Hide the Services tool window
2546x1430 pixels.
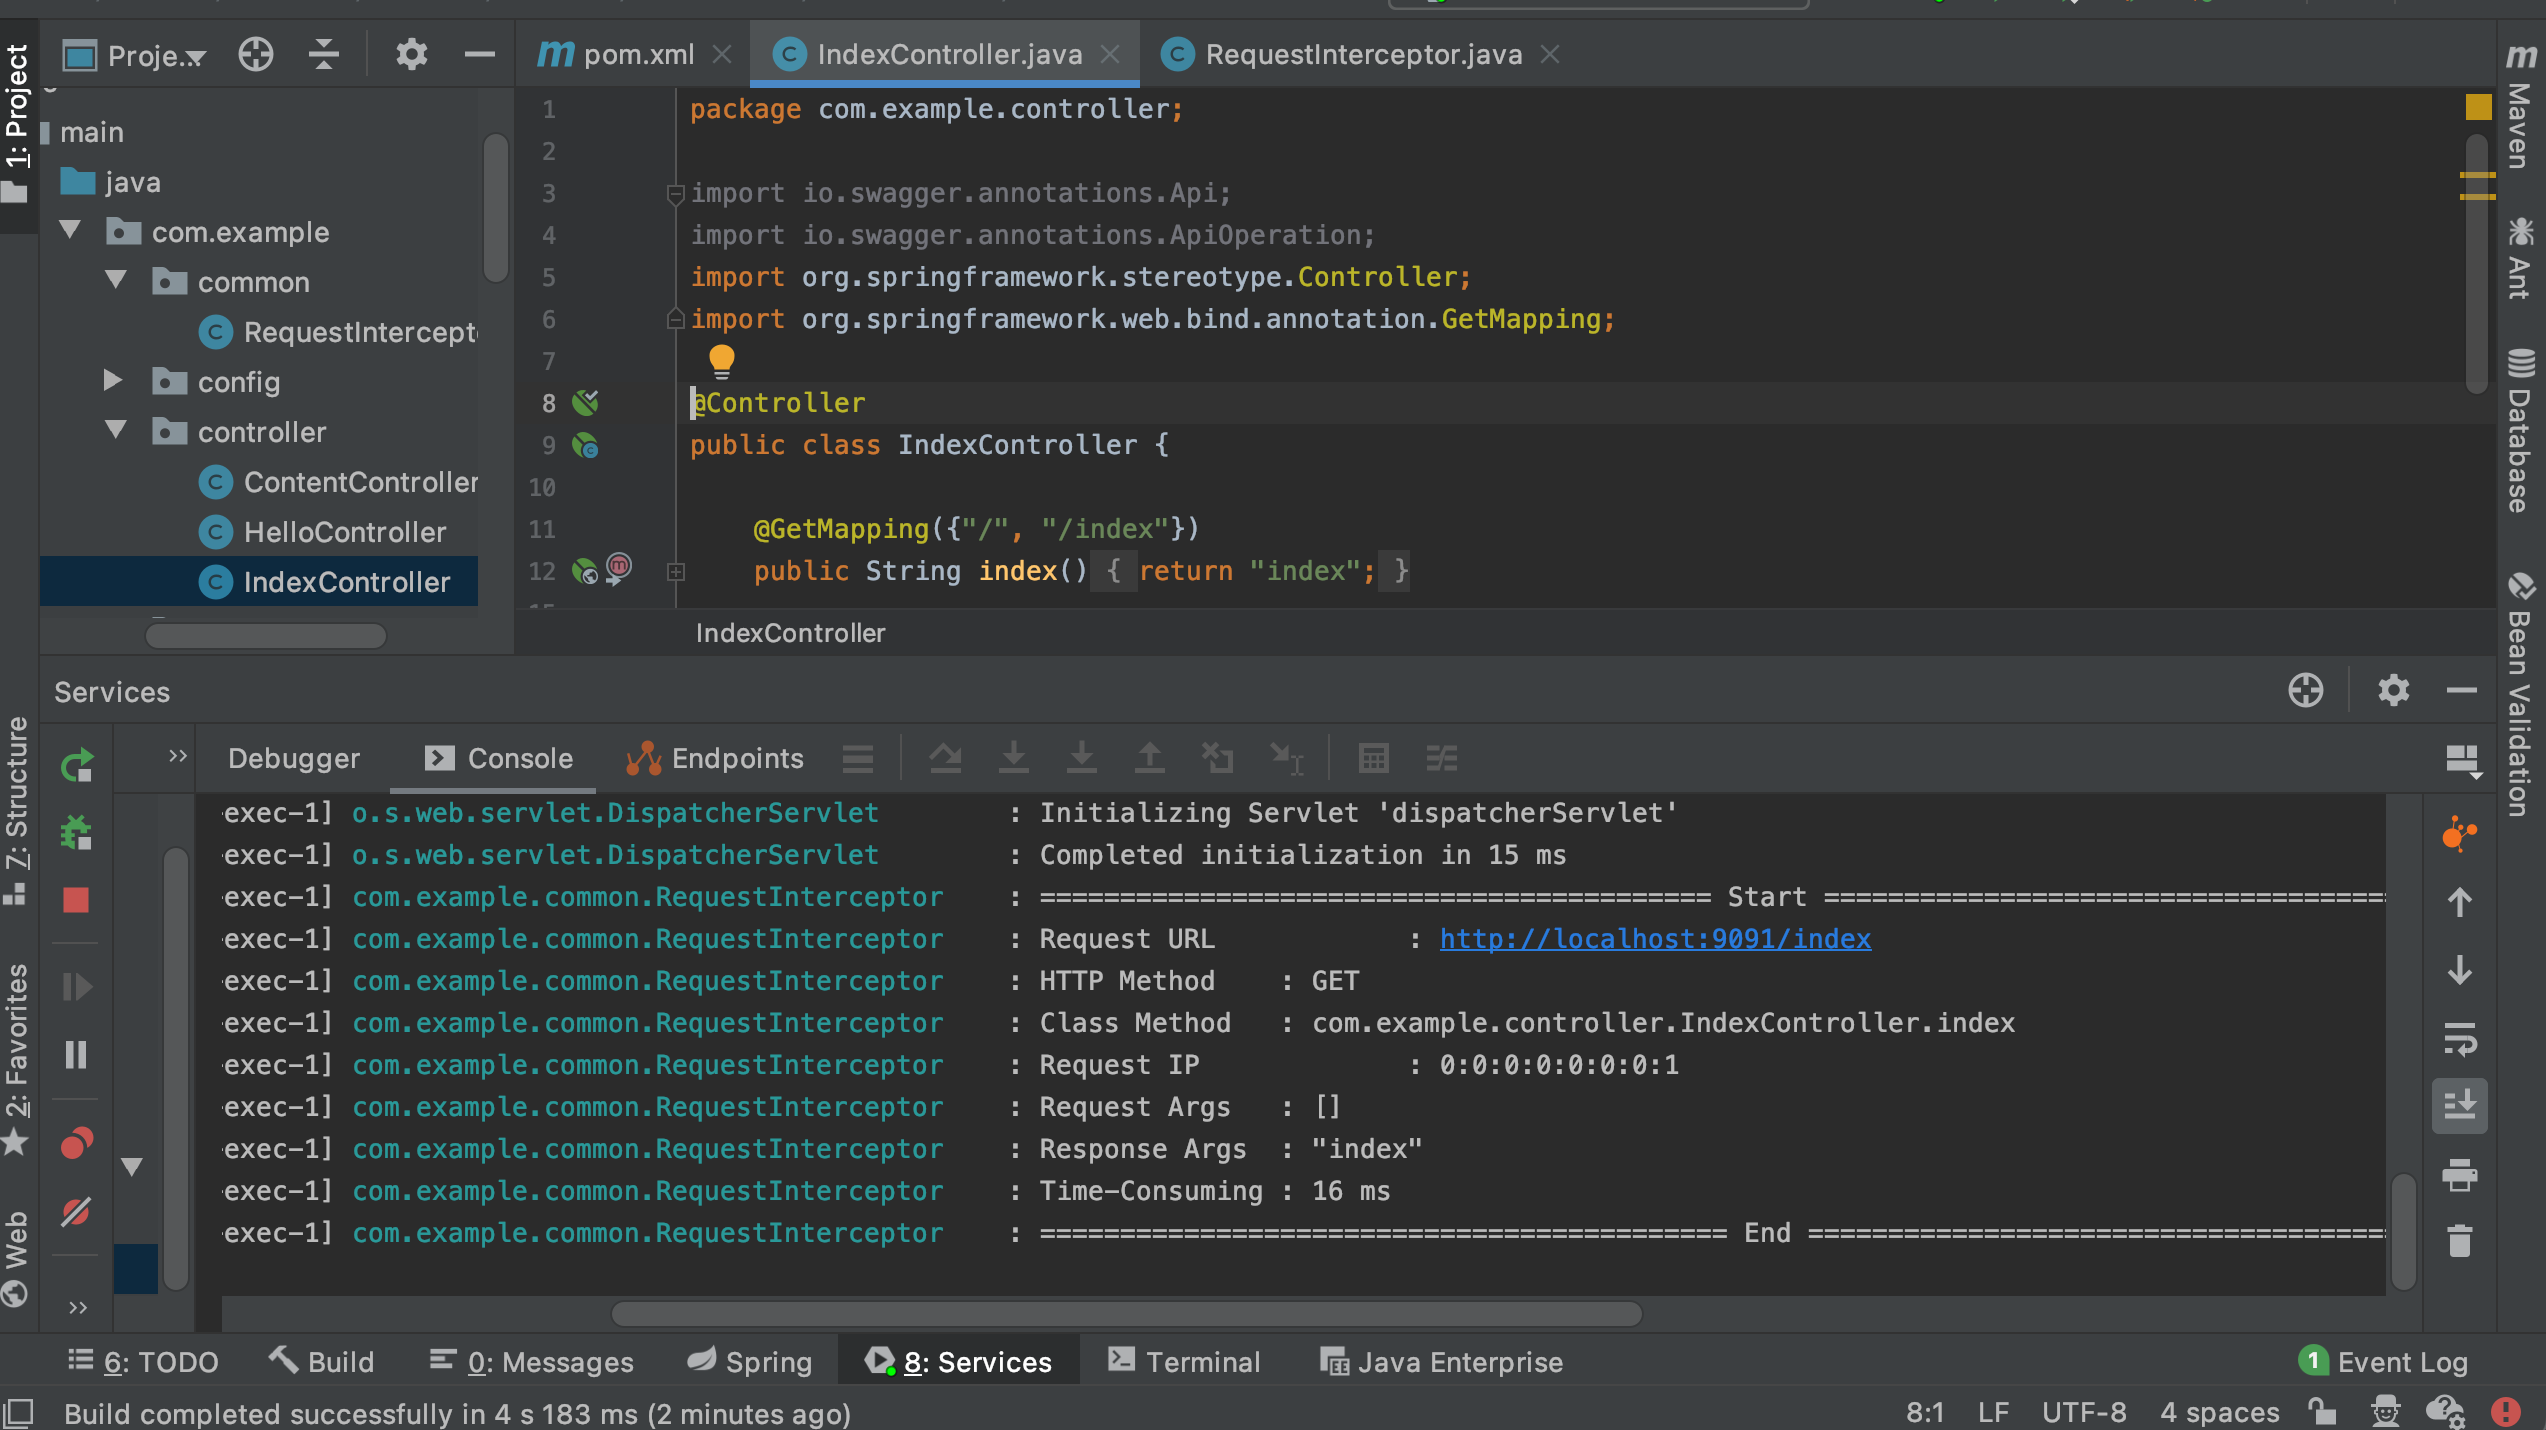tap(2462, 690)
